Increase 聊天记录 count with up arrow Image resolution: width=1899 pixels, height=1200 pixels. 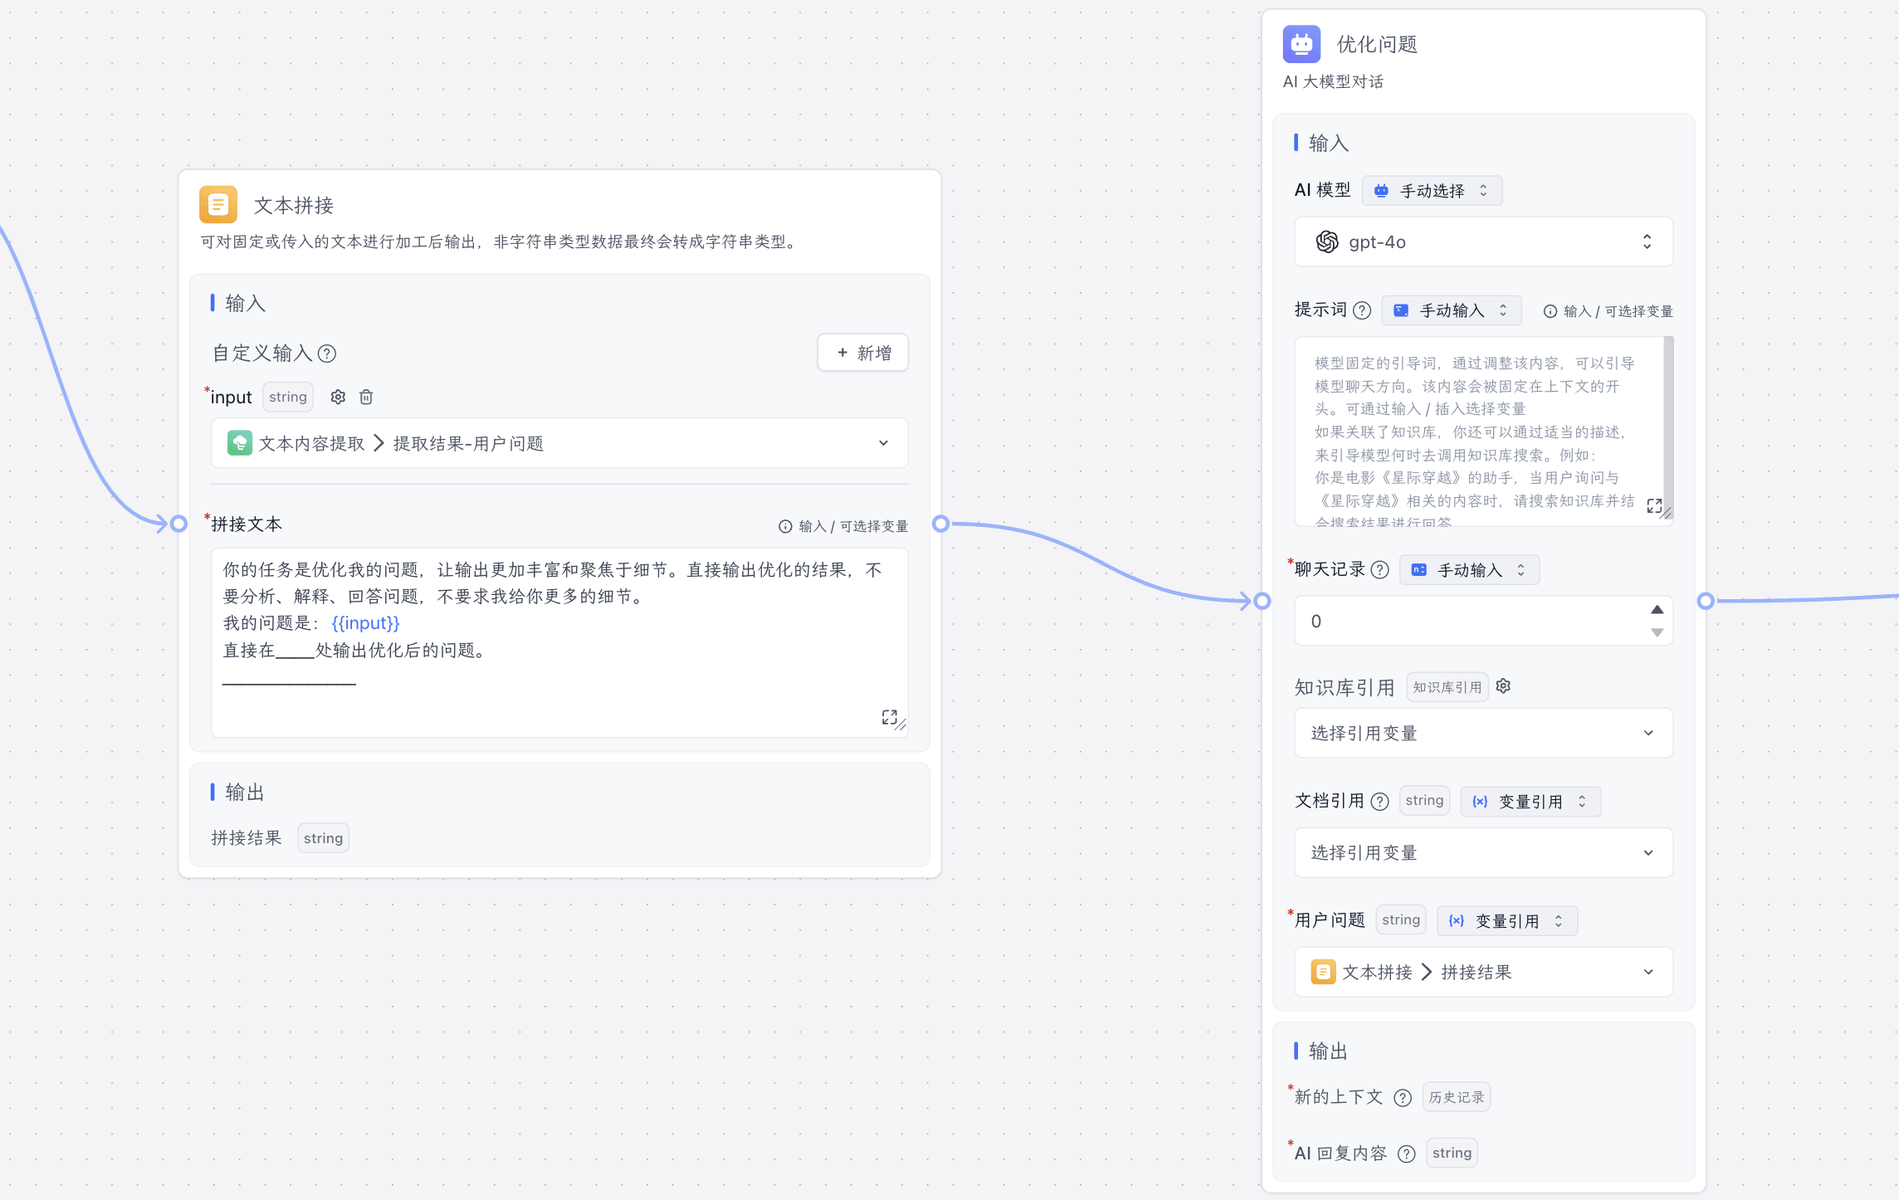(x=1657, y=610)
